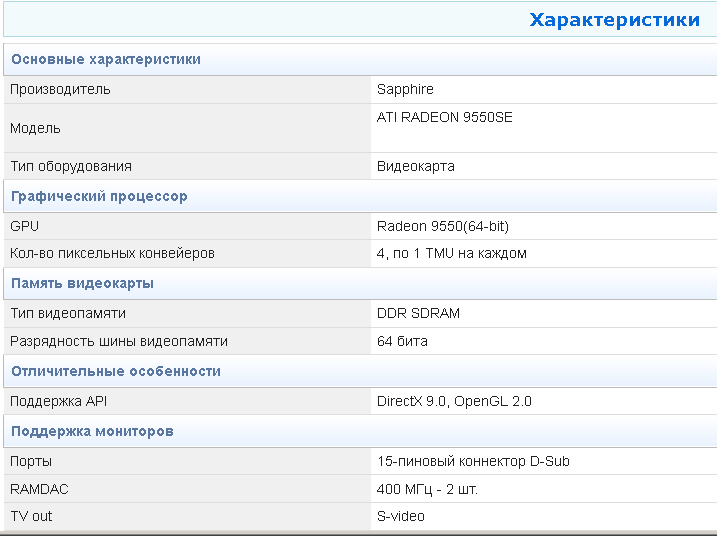Click the Отличительные особенности section header

pos(115,371)
